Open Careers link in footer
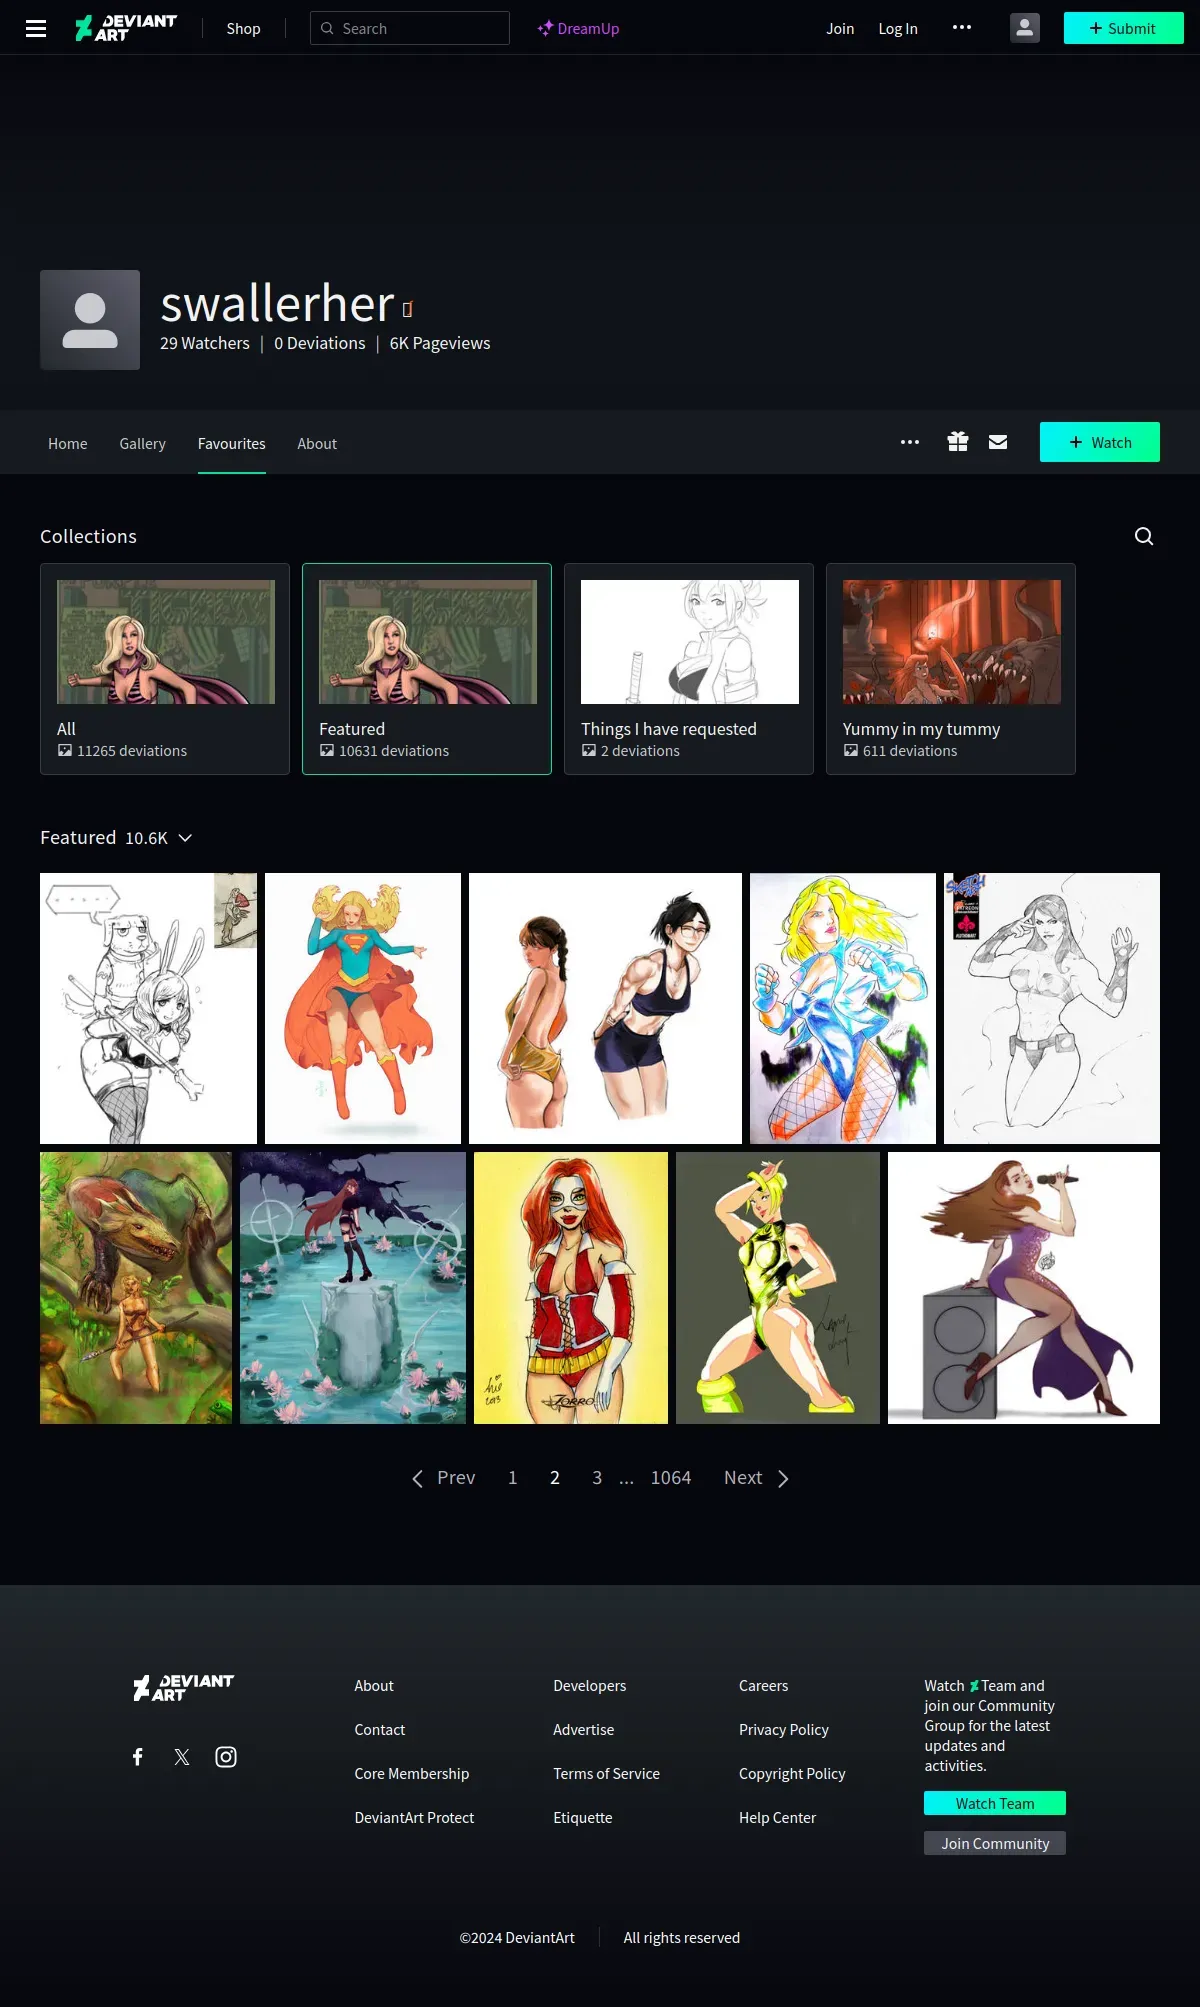The image size is (1200, 2007). pyautogui.click(x=764, y=1686)
